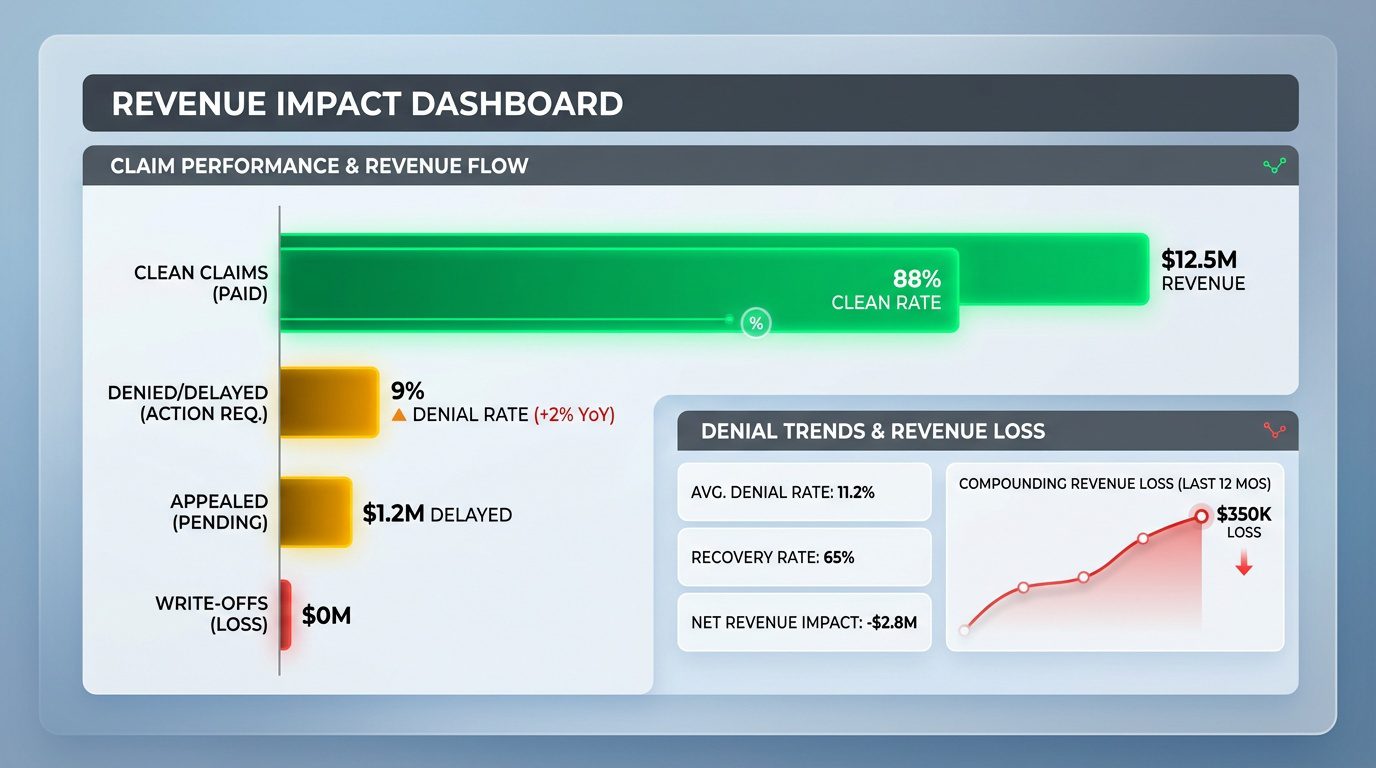1376x768 pixels.
Task: Open the percentage badge below the Clean Claims bar
Action: tap(756, 323)
